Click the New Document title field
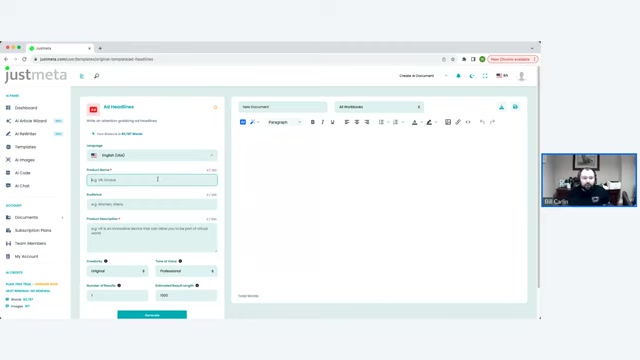The width and height of the screenshot is (640, 360). click(x=283, y=107)
